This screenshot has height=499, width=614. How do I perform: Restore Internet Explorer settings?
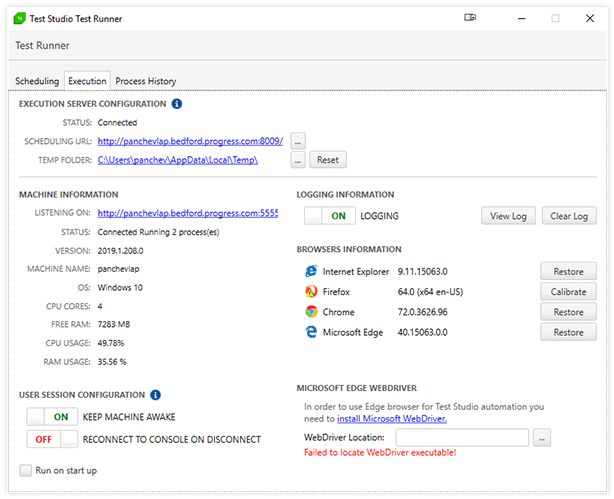[568, 271]
